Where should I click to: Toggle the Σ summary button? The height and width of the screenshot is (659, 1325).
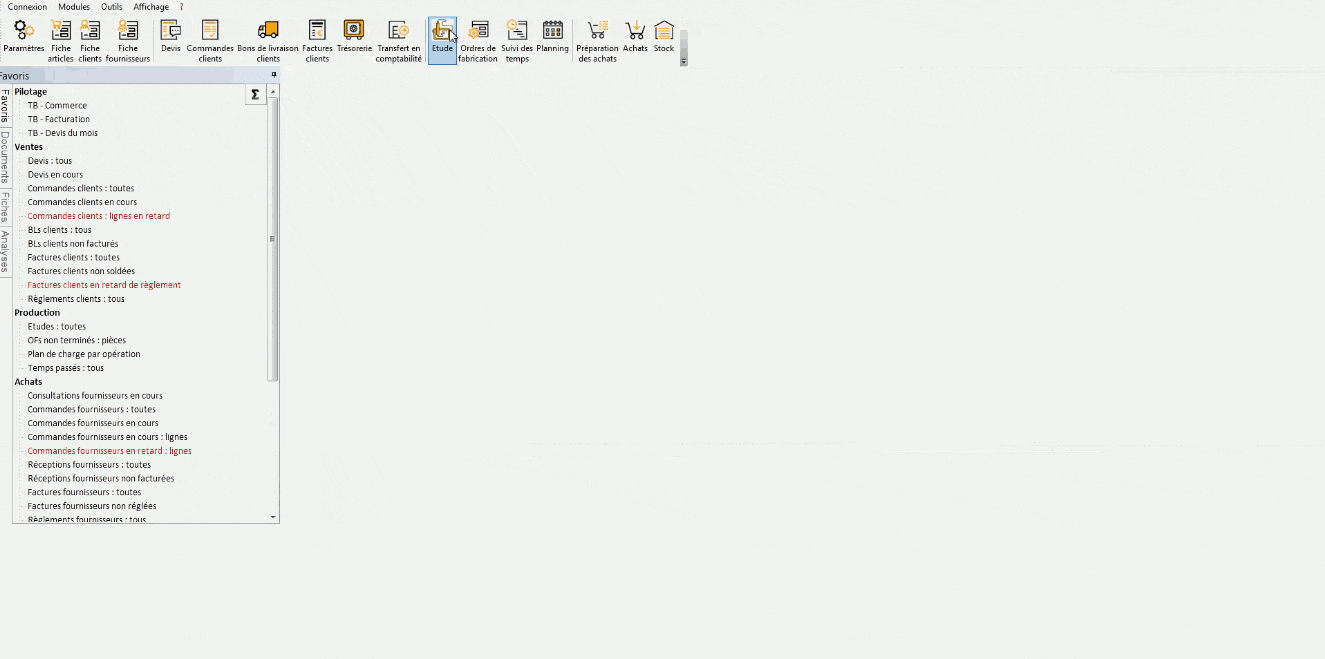(256, 93)
